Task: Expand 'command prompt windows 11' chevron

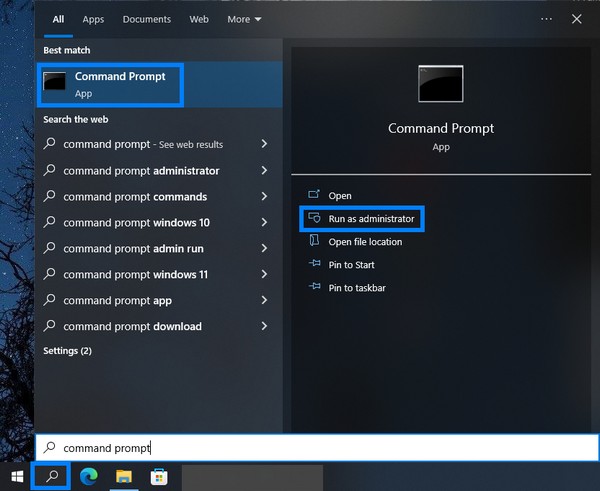Action: pyautogui.click(x=264, y=274)
